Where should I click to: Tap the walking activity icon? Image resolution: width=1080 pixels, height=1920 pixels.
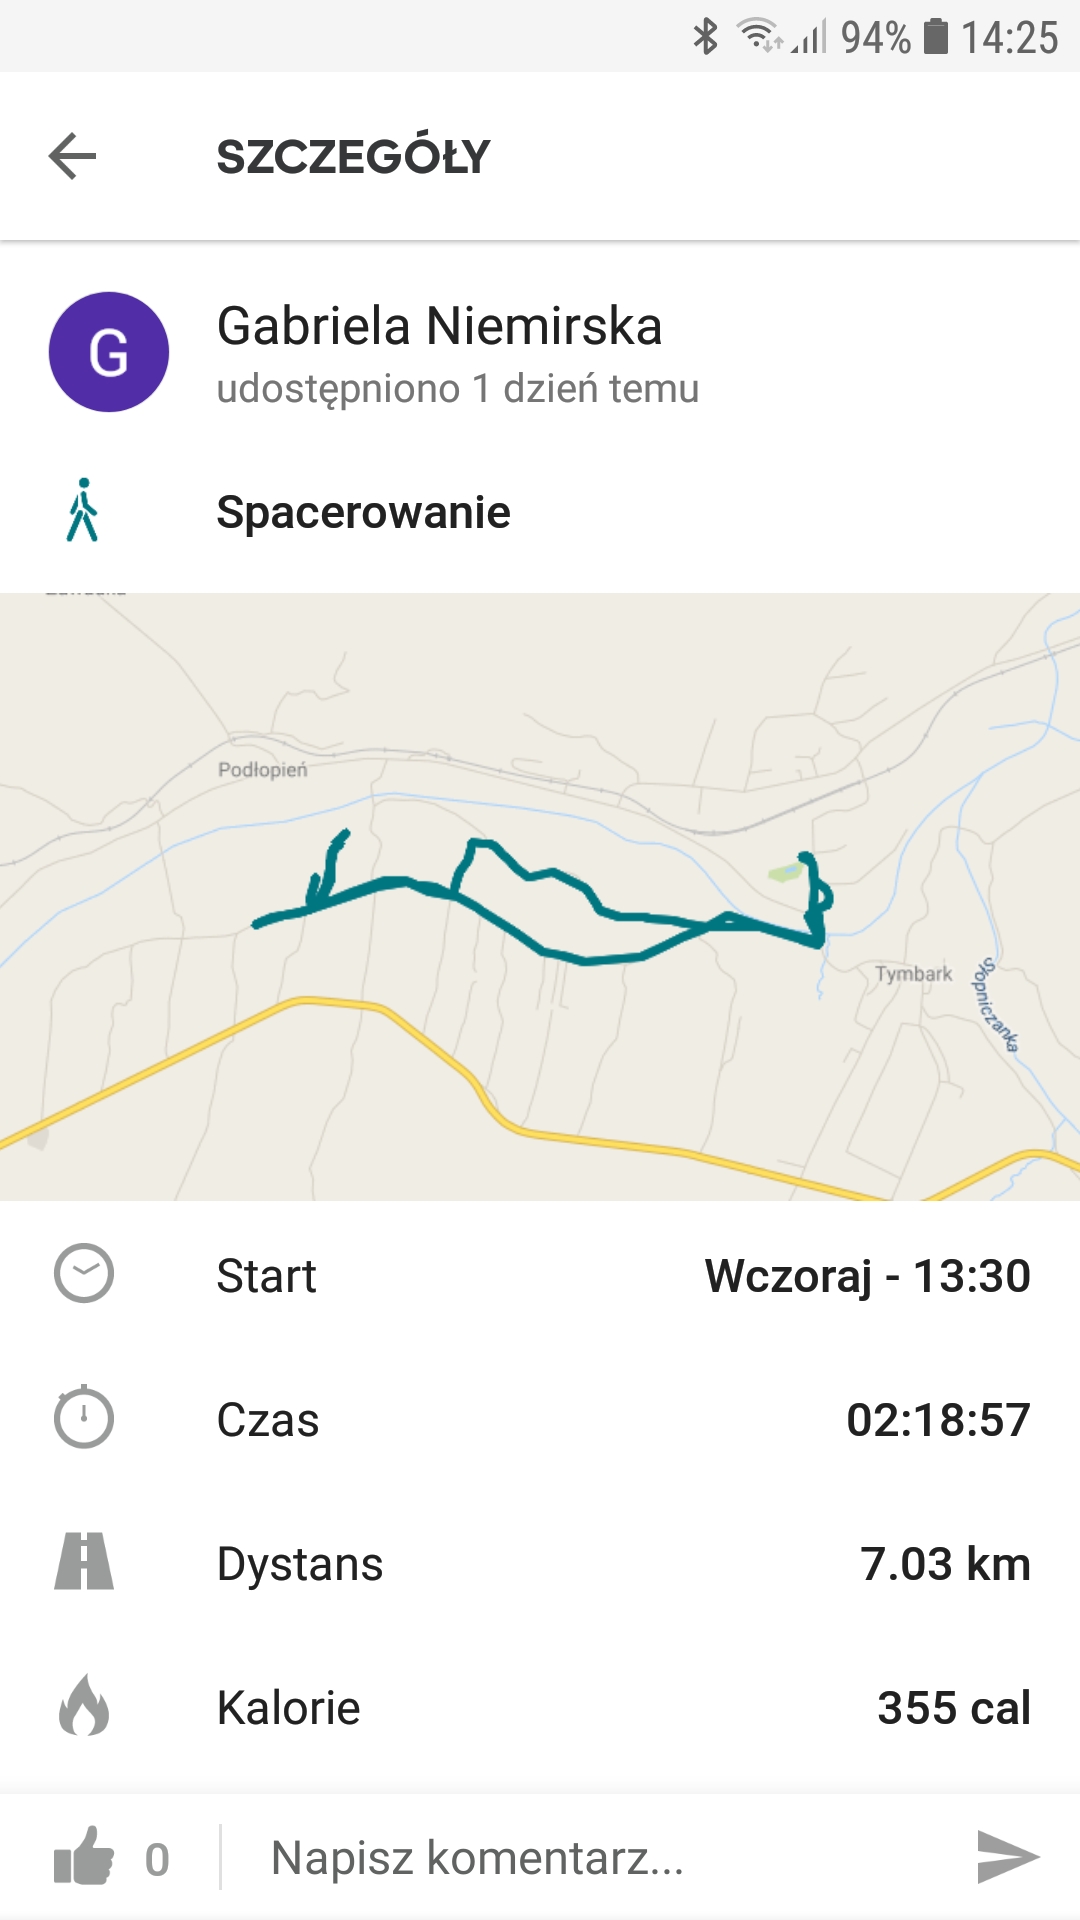coord(83,511)
